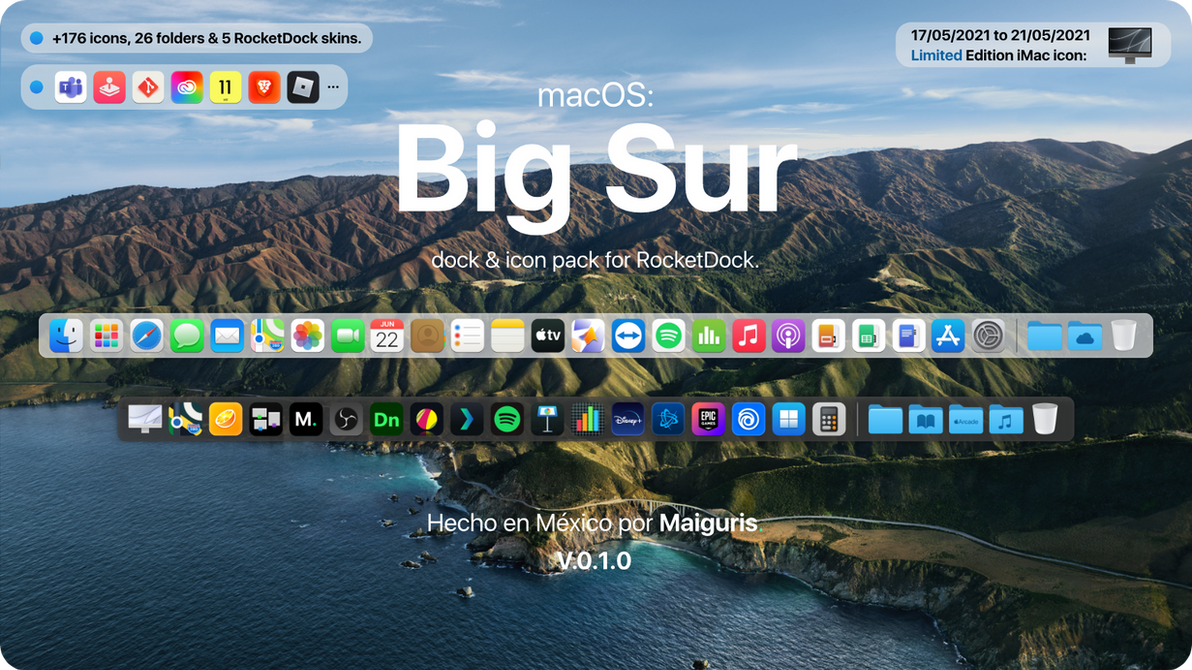Click the blue 'Limited' text
This screenshot has width=1192, height=670.
(x=936, y=56)
